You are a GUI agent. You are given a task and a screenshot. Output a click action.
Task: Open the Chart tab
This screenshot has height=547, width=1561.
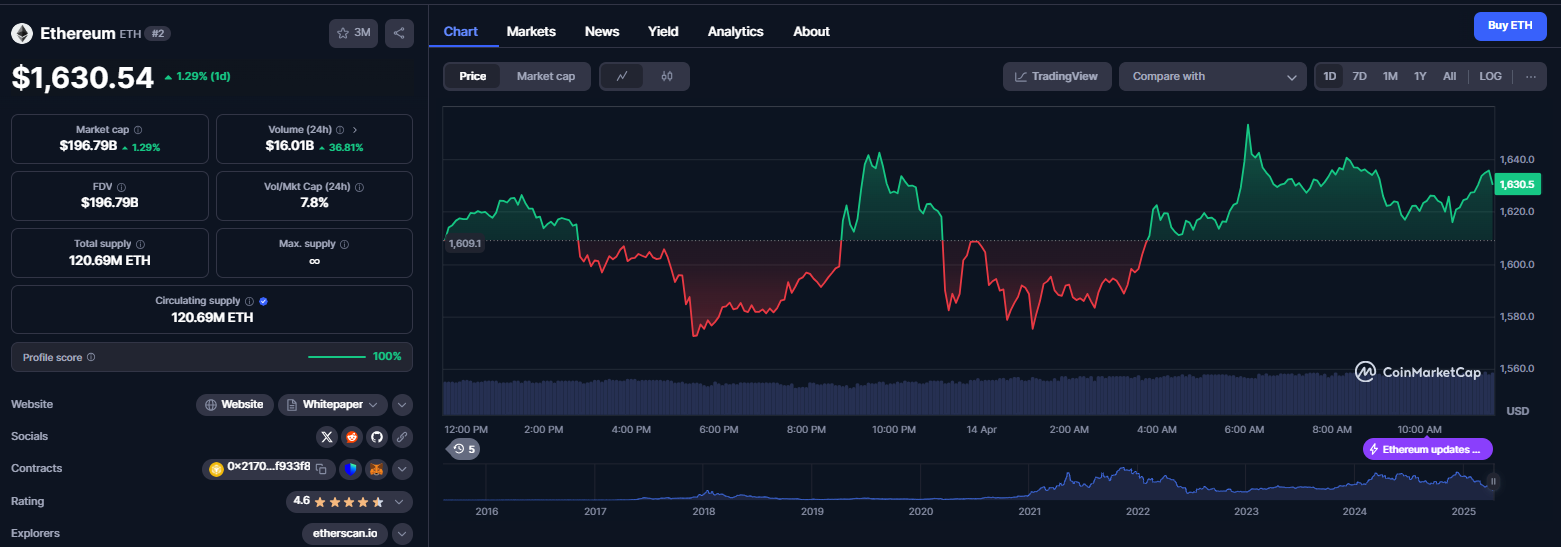[x=461, y=31]
